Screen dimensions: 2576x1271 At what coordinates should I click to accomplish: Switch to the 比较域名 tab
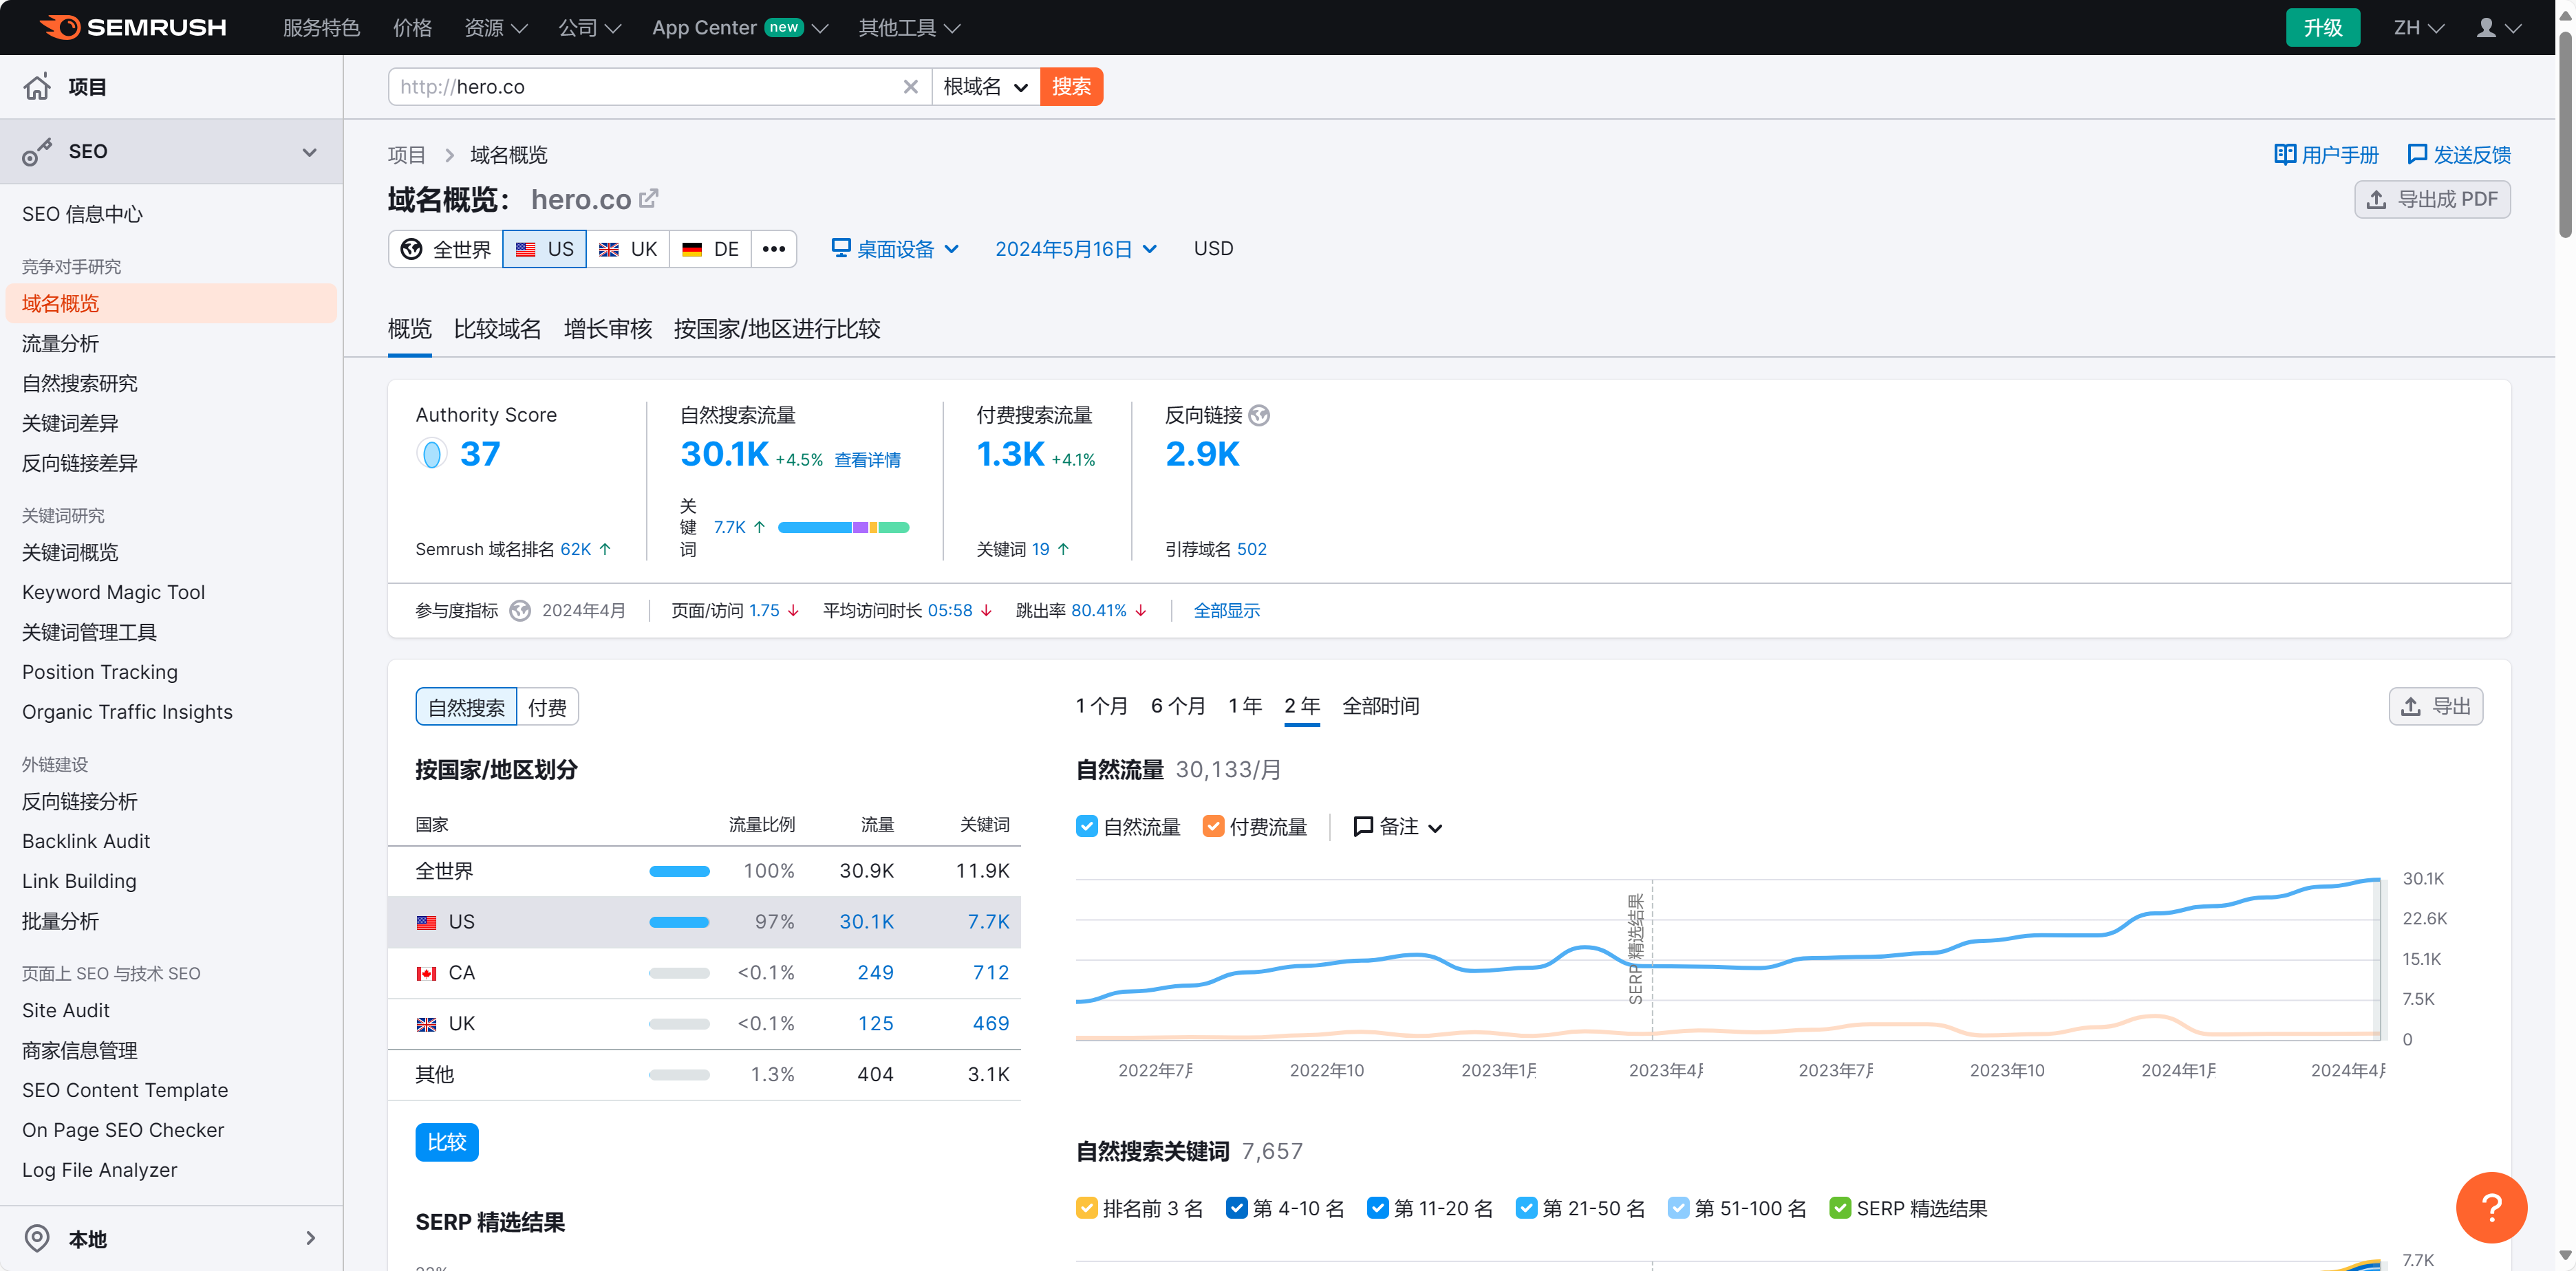click(x=497, y=329)
